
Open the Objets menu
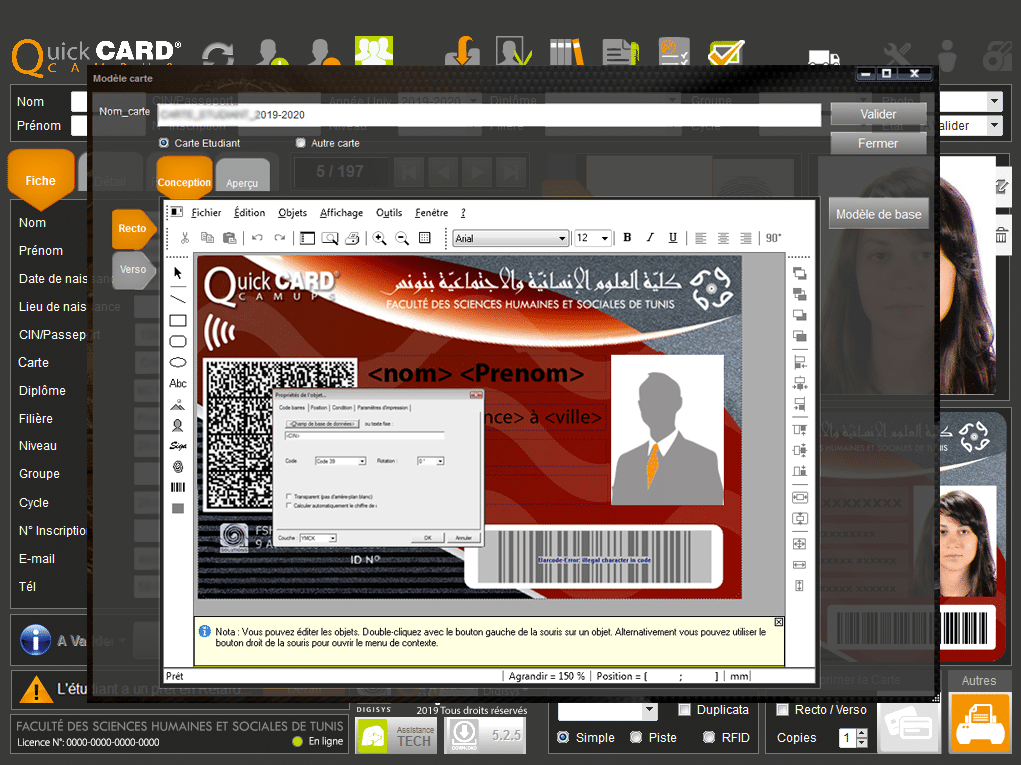click(292, 213)
